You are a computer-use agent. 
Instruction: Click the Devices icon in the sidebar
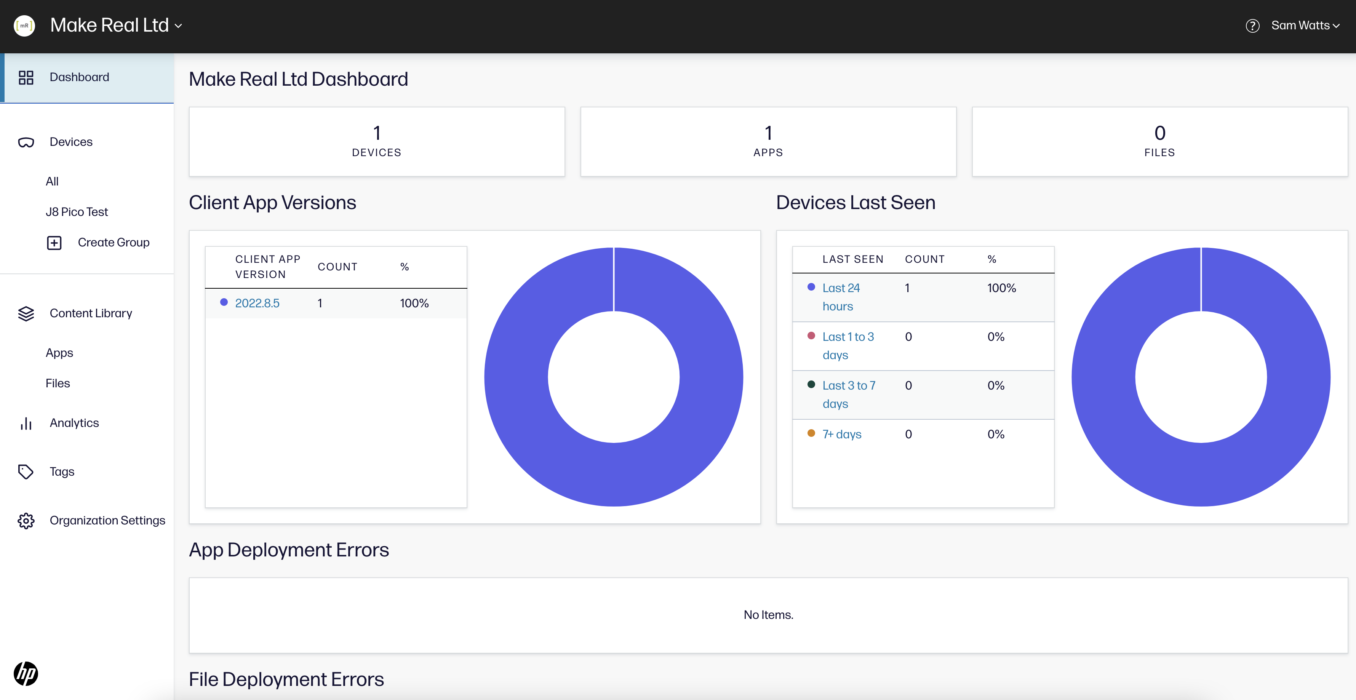(25, 141)
